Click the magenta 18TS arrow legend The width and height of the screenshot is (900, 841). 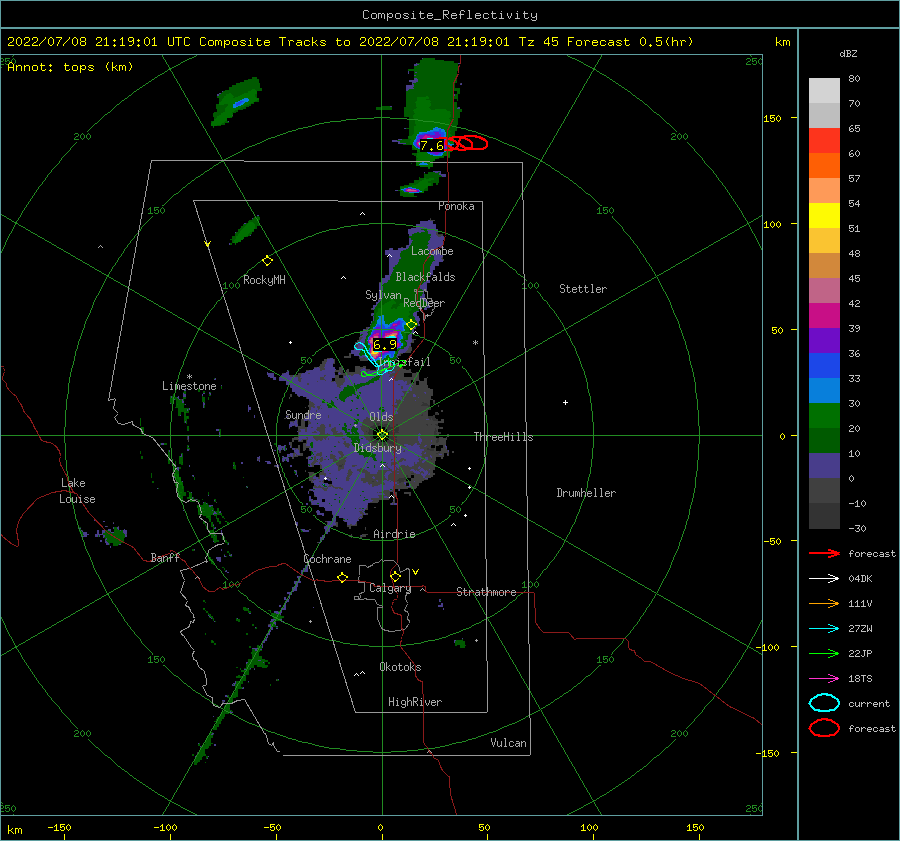[x=824, y=679]
